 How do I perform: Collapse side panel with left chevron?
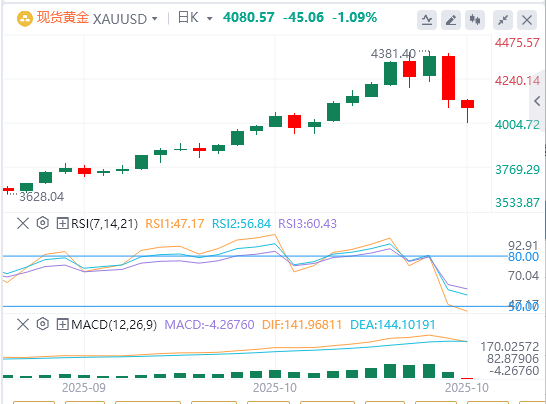pyautogui.click(x=537, y=101)
